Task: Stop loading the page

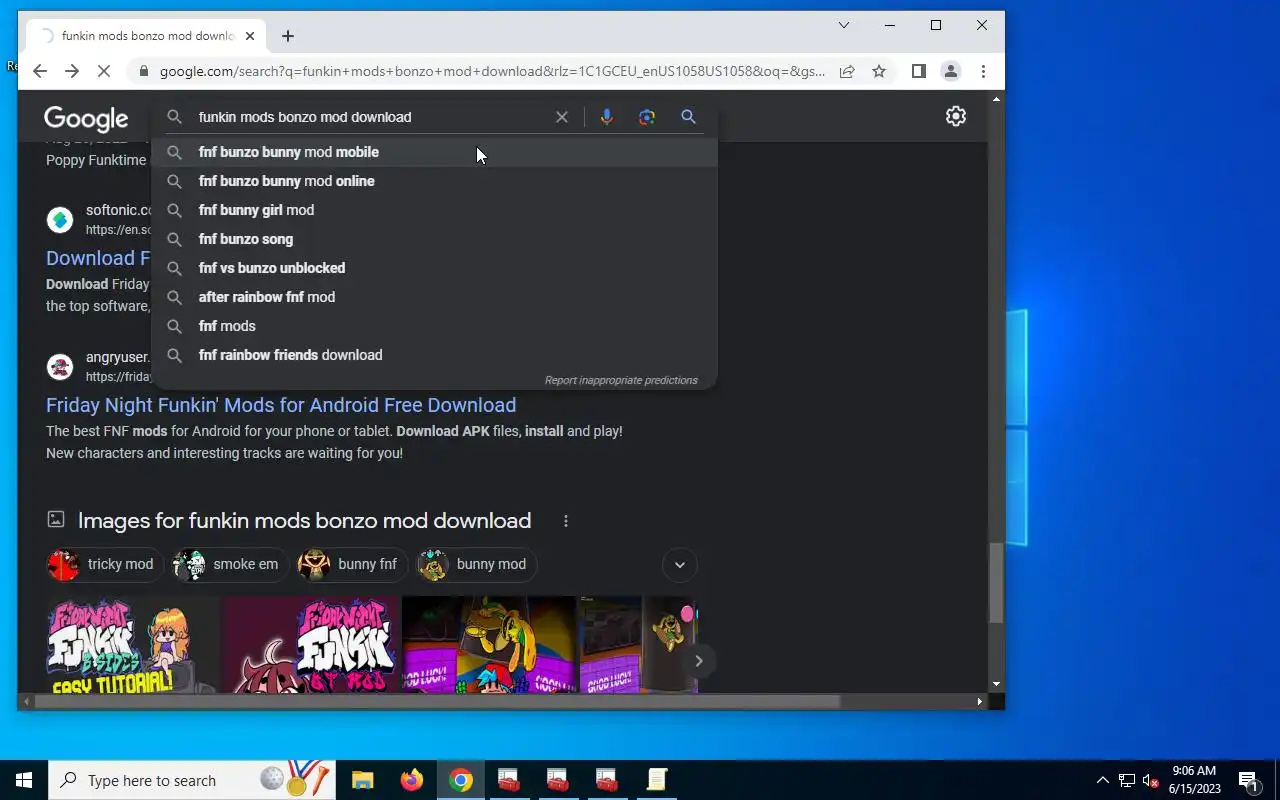Action: click(105, 71)
